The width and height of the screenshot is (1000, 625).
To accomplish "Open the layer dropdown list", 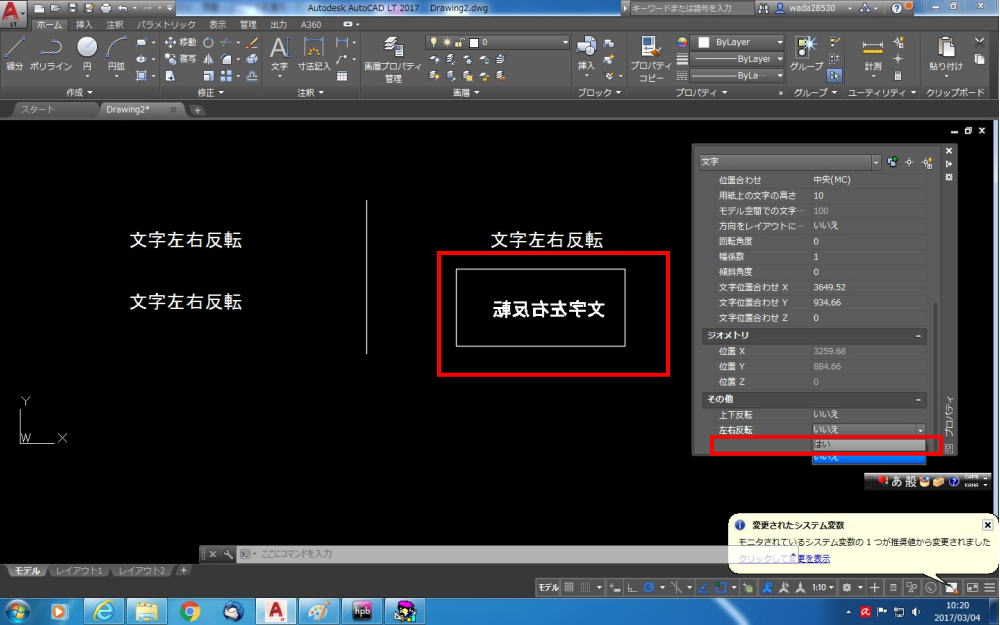I will coord(565,42).
